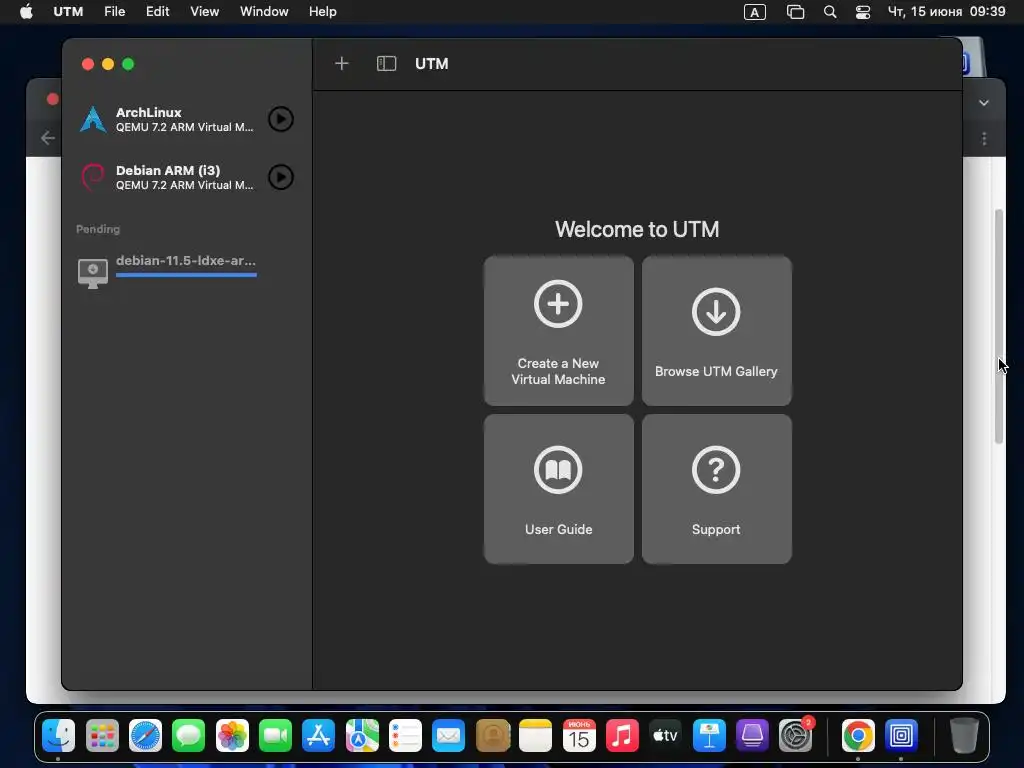The height and width of the screenshot is (768, 1024).
Task: Open Launchpad from the Dock
Action: pos(103,736)
